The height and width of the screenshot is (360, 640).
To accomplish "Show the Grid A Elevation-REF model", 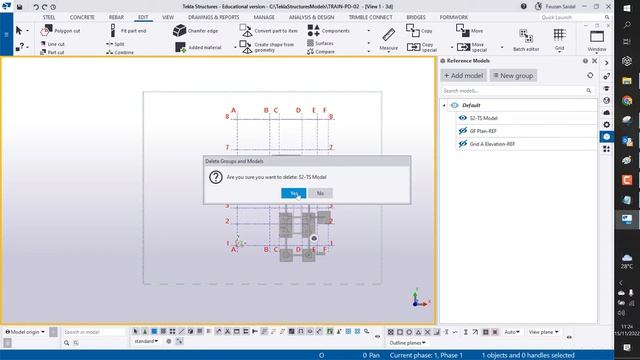I will (462, 144).
